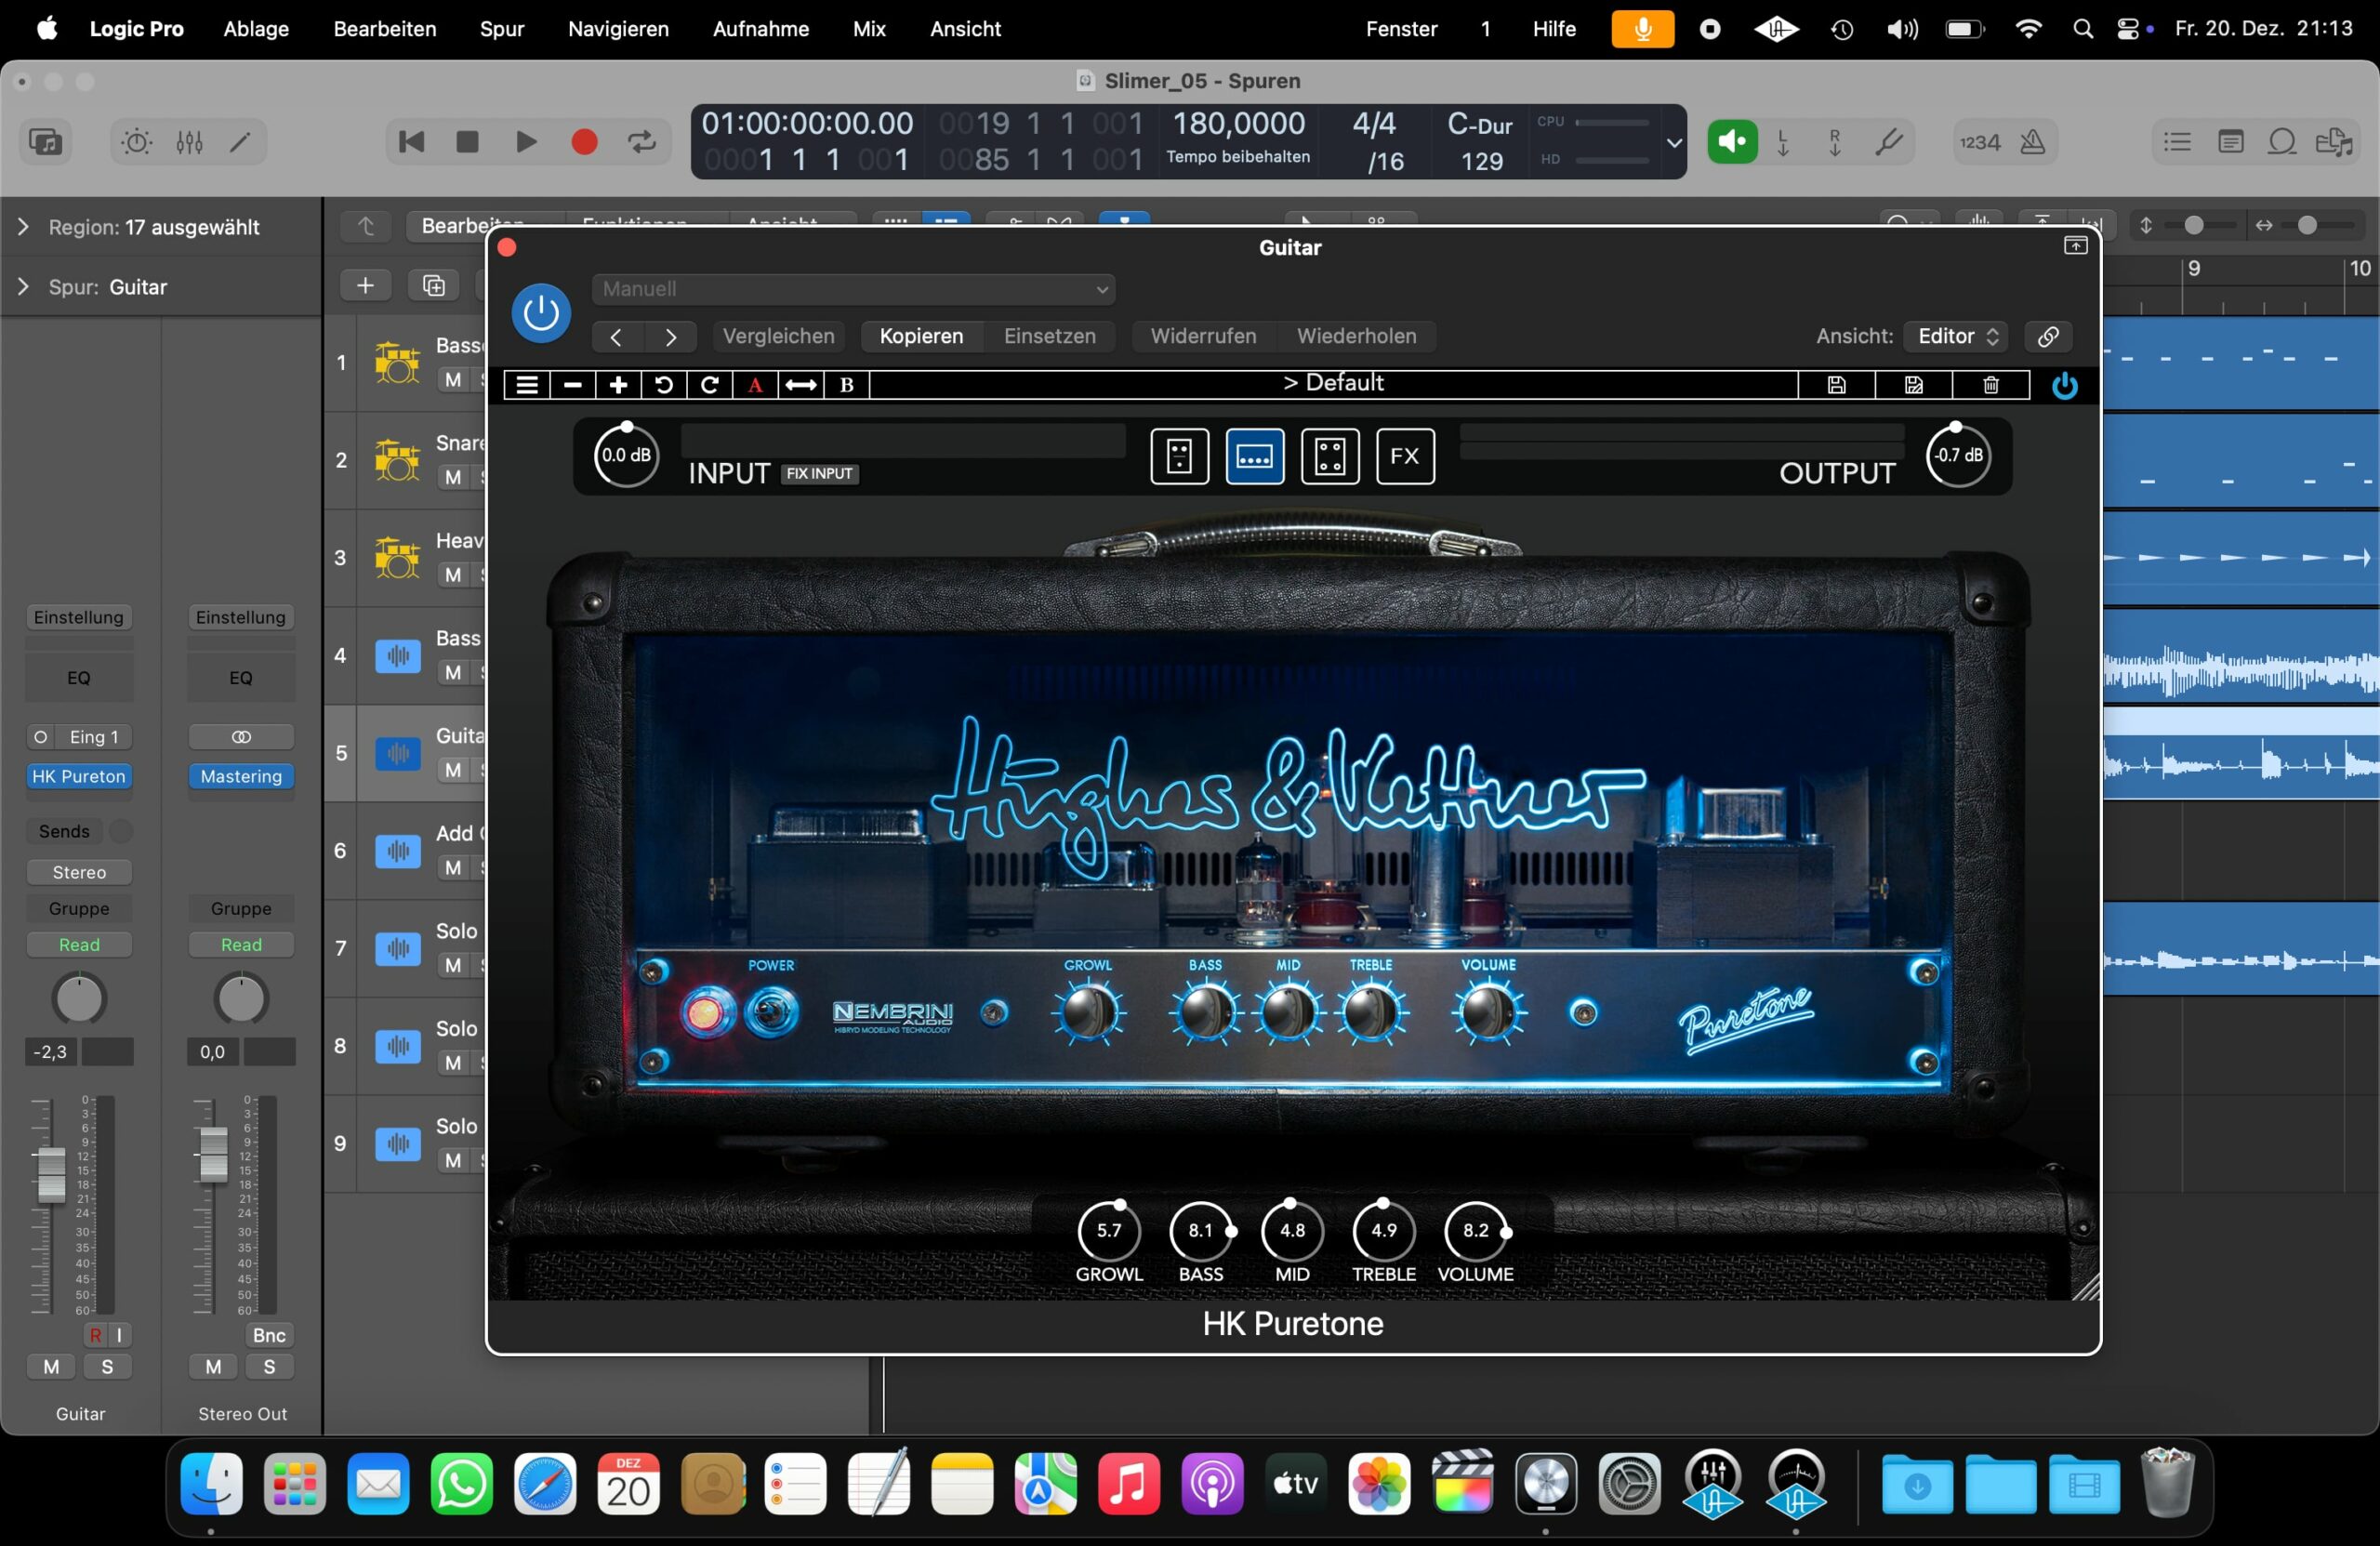Start playback with the Play button
The height and width of the screenshot is (1546, 2380).
click(x=526, y=142)
